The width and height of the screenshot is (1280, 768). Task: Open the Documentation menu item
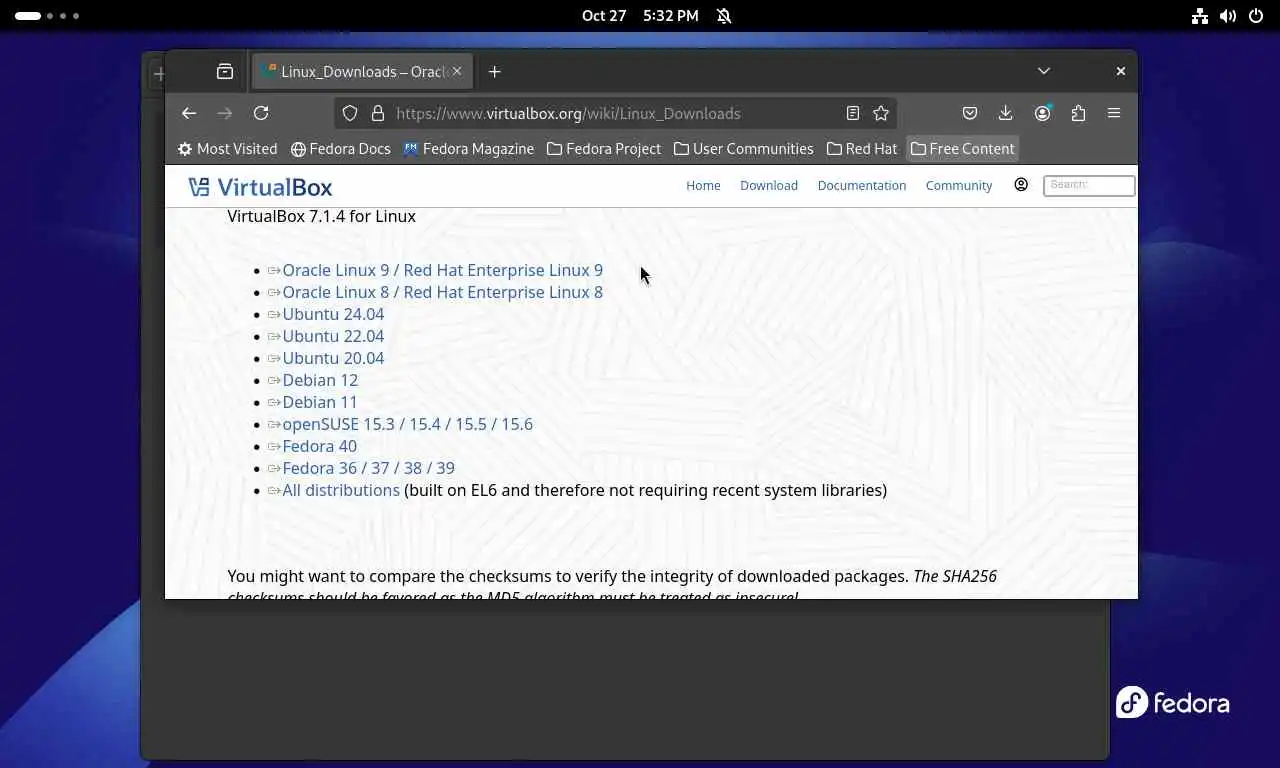[862, 185]
